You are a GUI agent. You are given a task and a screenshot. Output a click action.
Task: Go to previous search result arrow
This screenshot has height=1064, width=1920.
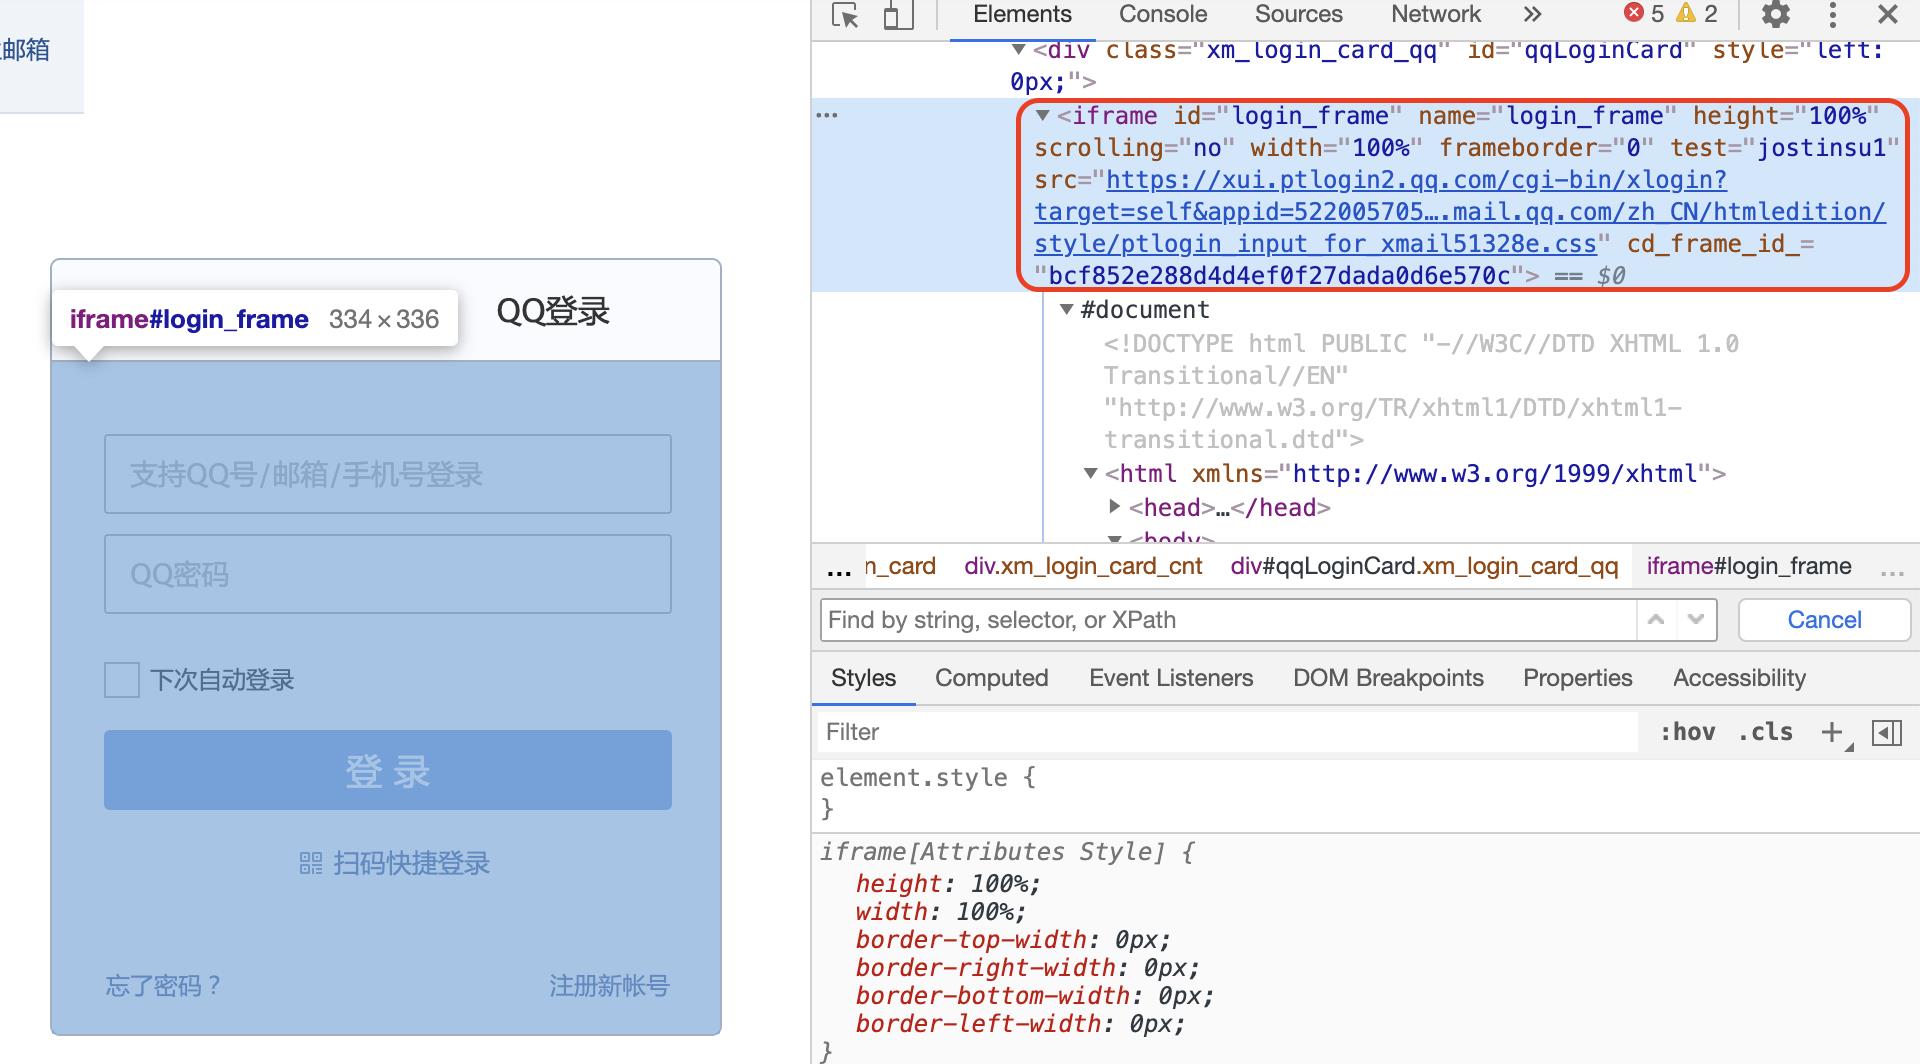[1656, 620]
